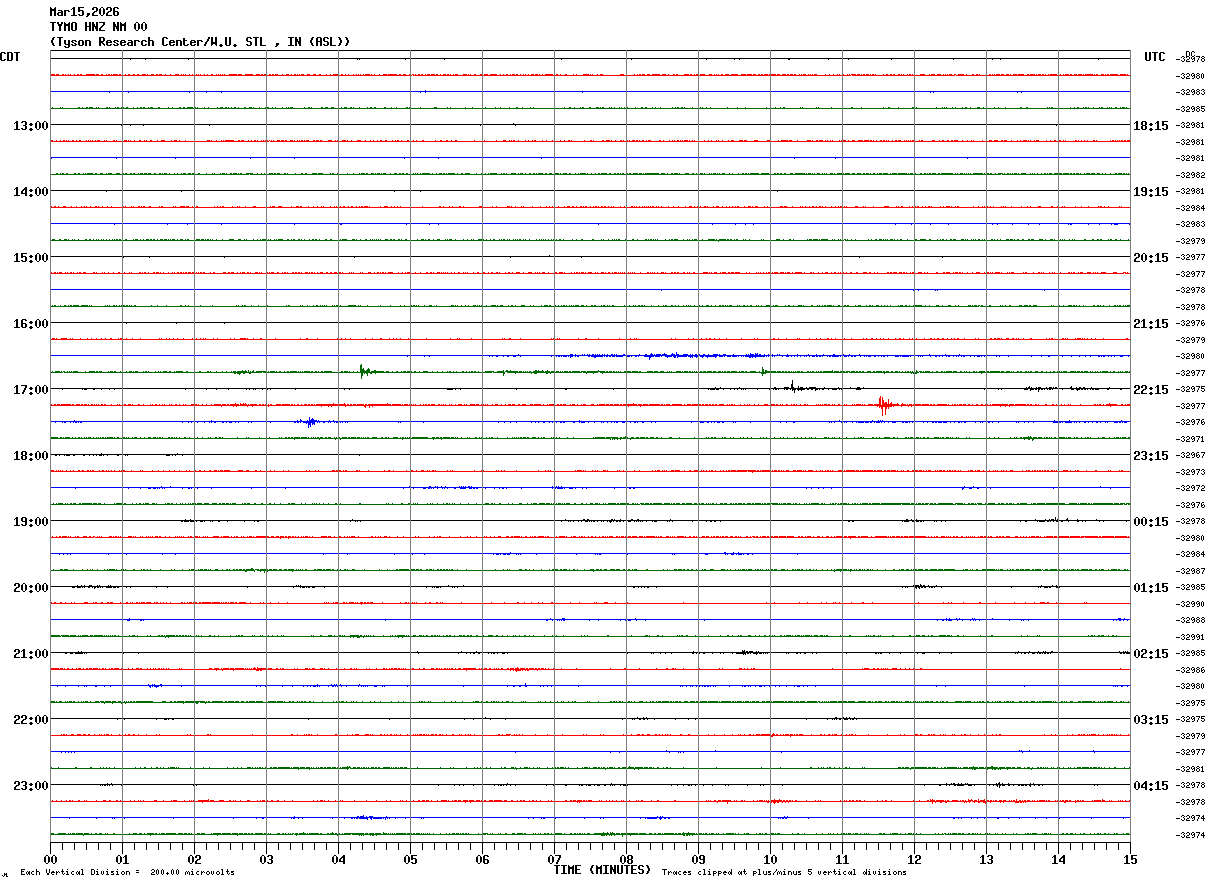This screenshot has width=1210, height=886.
Task: Click minute tick label 06 on bottom axis
Action: click(482, 859)
